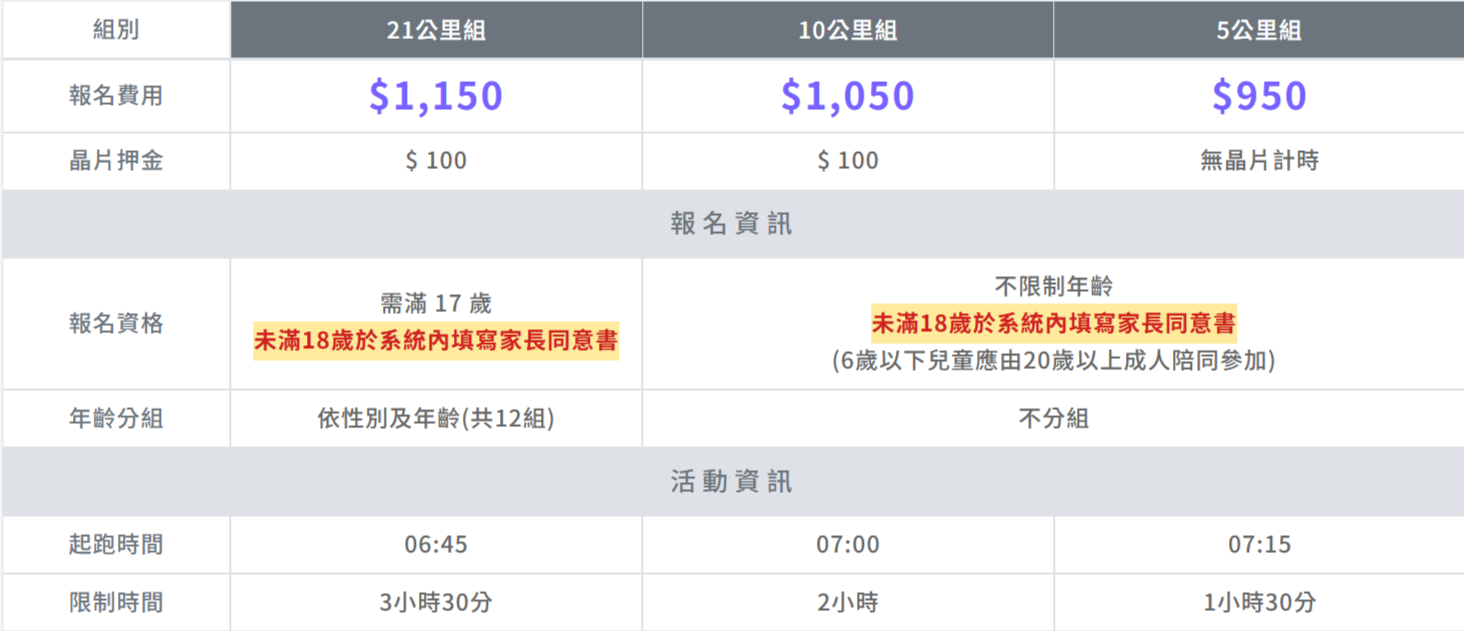Click the 需滿 17 歲 requirement text
The image size is (1464, 631).
[x=436, y=303]
